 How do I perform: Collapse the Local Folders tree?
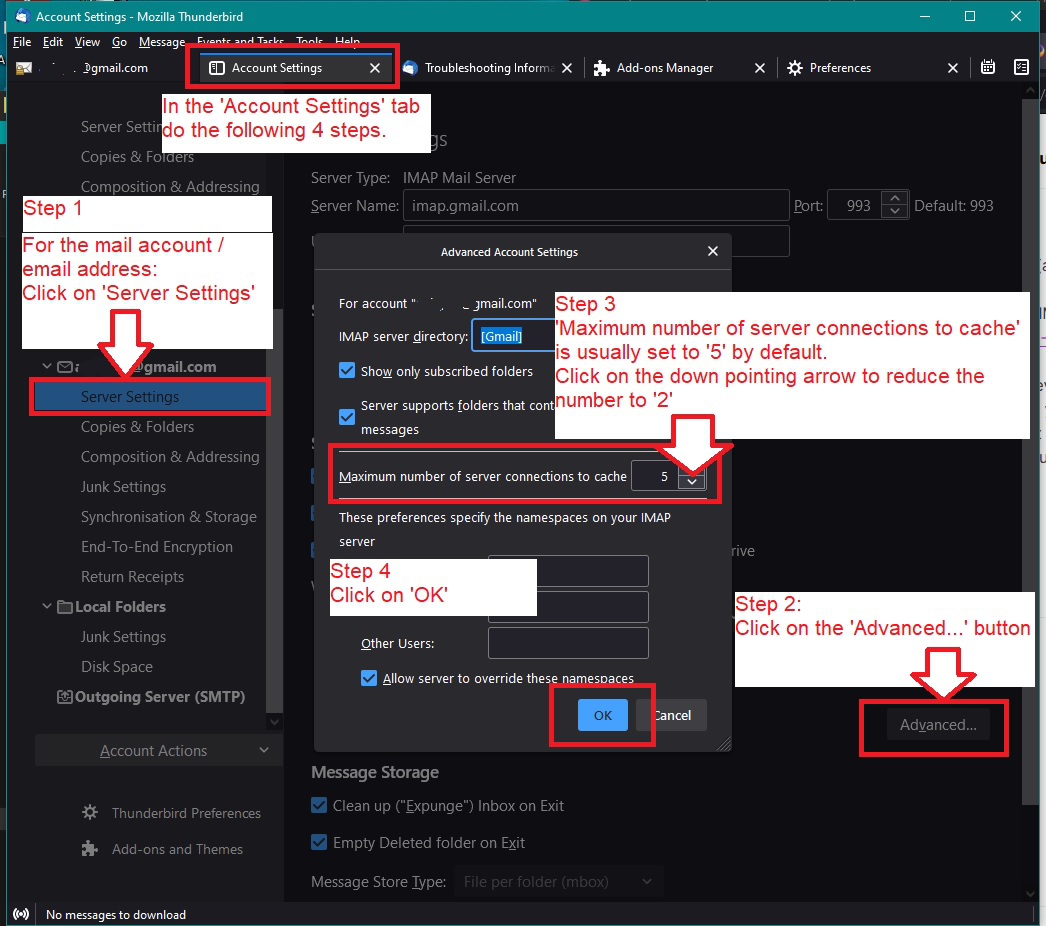[x=47, y=606]
